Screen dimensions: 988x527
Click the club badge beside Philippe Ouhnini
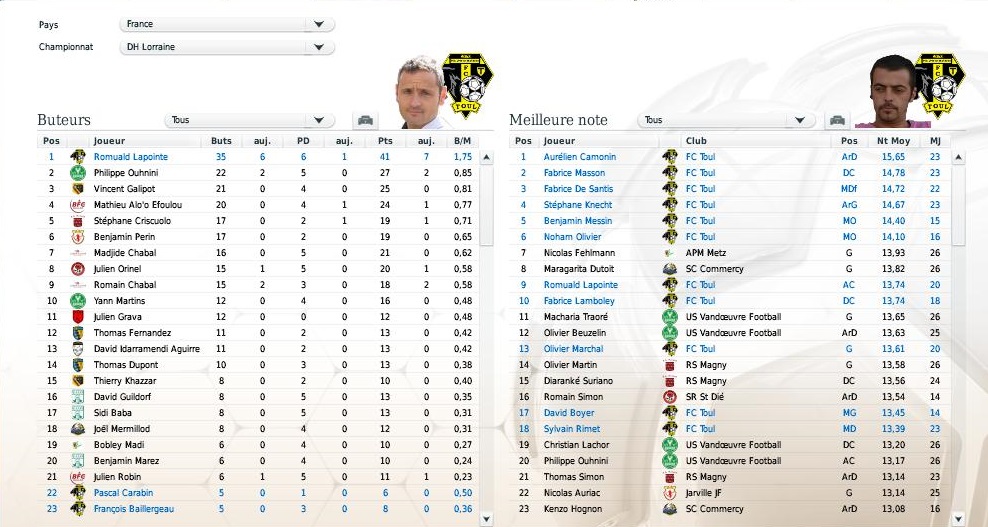point(78,173)
